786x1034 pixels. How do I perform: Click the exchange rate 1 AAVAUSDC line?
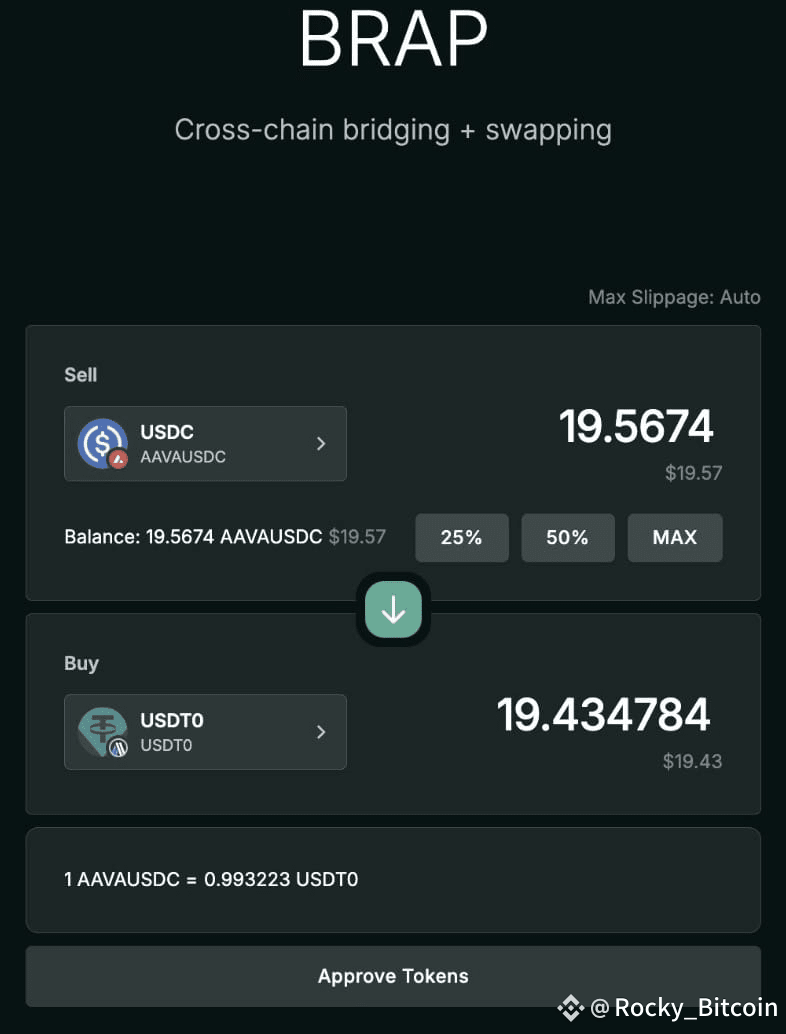211,879
